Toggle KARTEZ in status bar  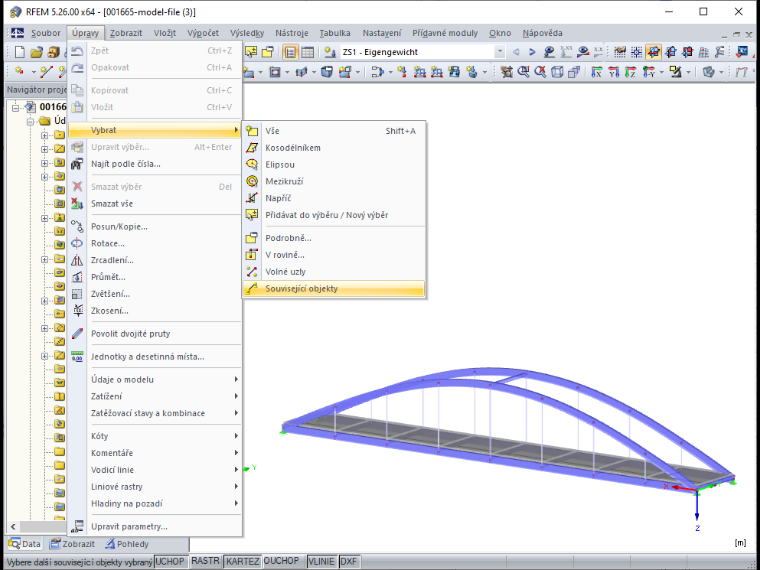(x=242, y=562)
